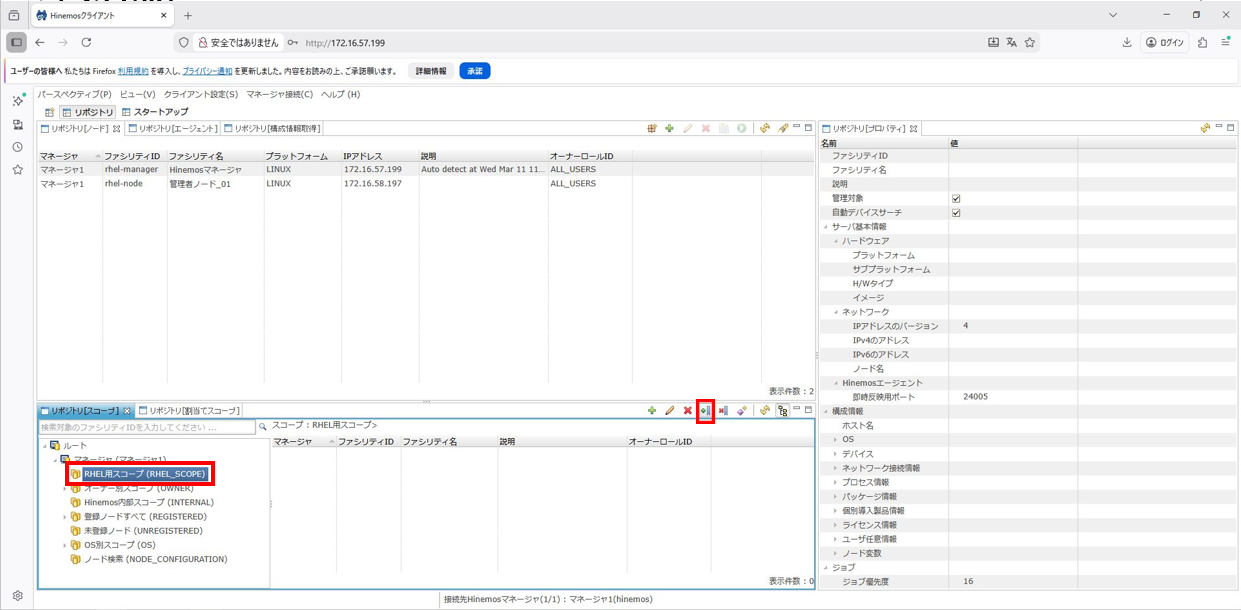Click the magnifier search icon beside facility ID field
The width and height of the screenshot is (1241, 610).
click(263, 427)
